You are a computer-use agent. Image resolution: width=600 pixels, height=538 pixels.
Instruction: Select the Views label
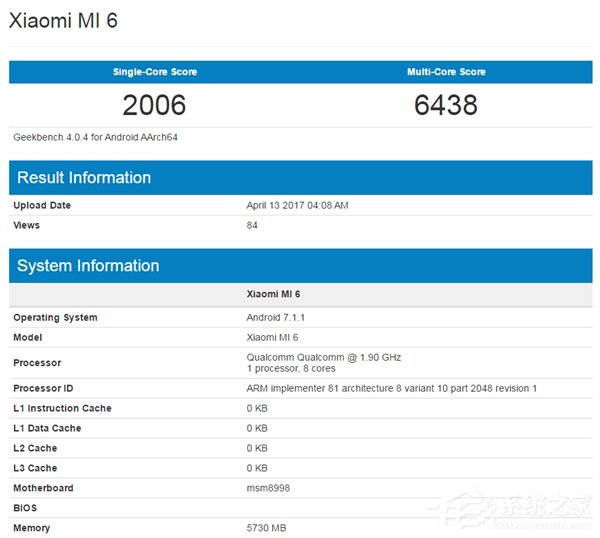pos(26,225)
